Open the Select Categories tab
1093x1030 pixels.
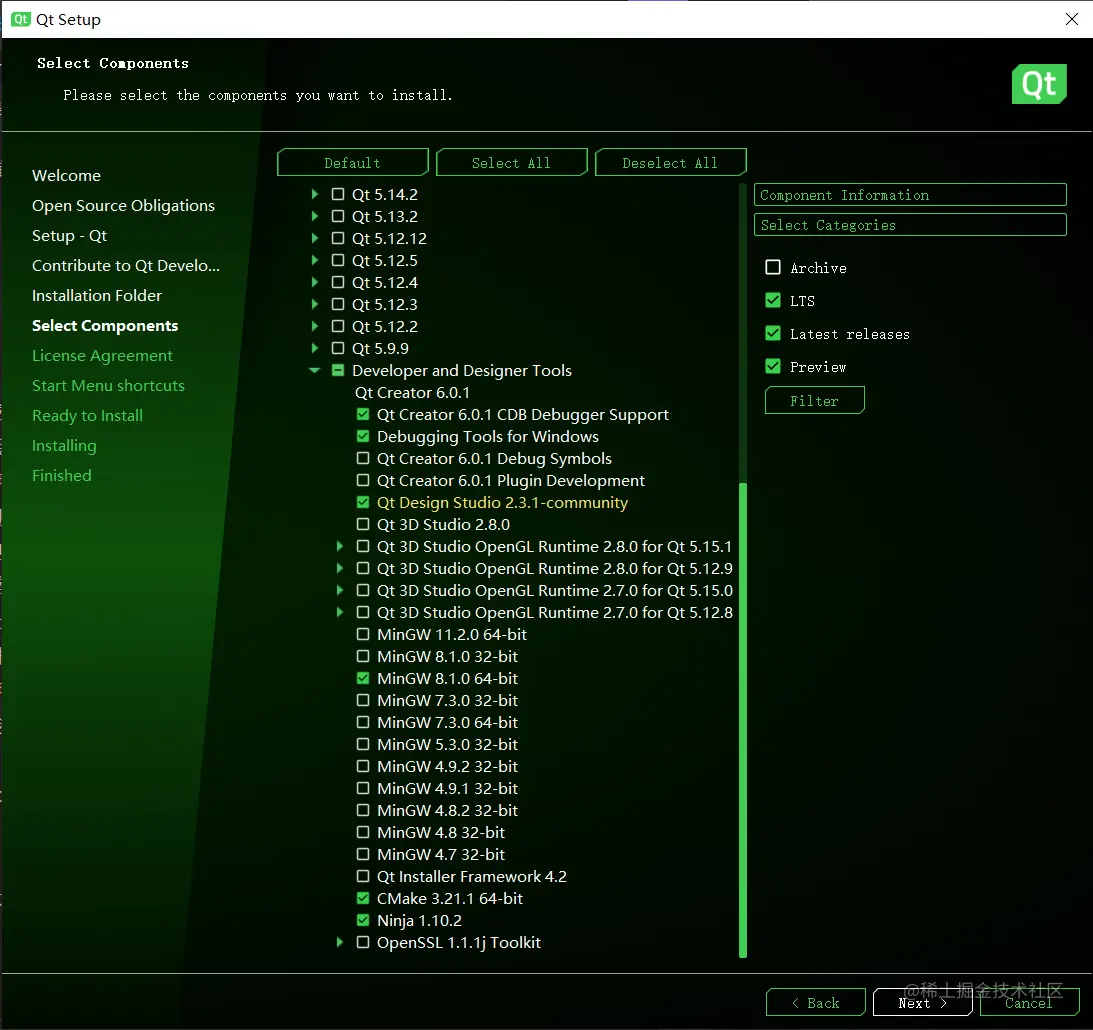910,225
